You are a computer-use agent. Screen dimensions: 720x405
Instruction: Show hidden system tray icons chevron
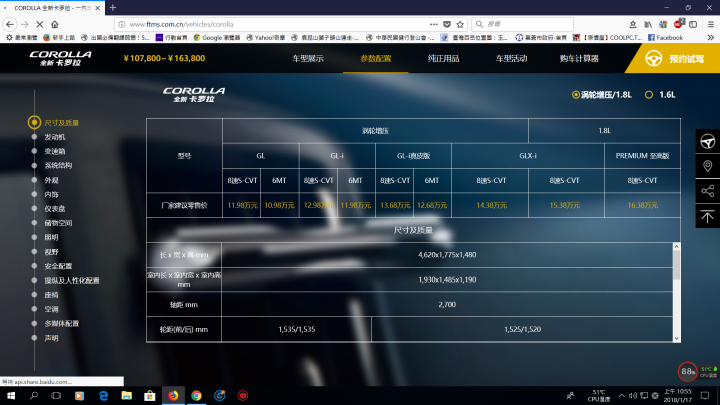tap(621, 395)
